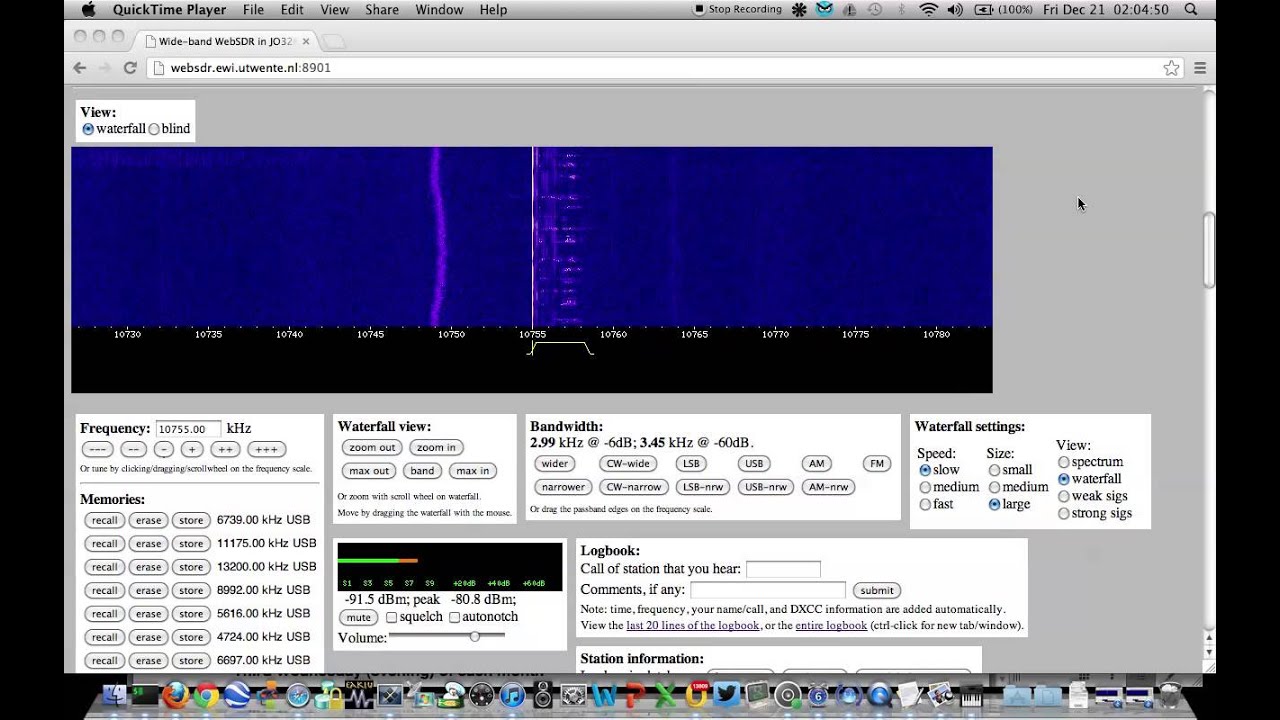Open Google Chrome from the Dock

(206, 695)
